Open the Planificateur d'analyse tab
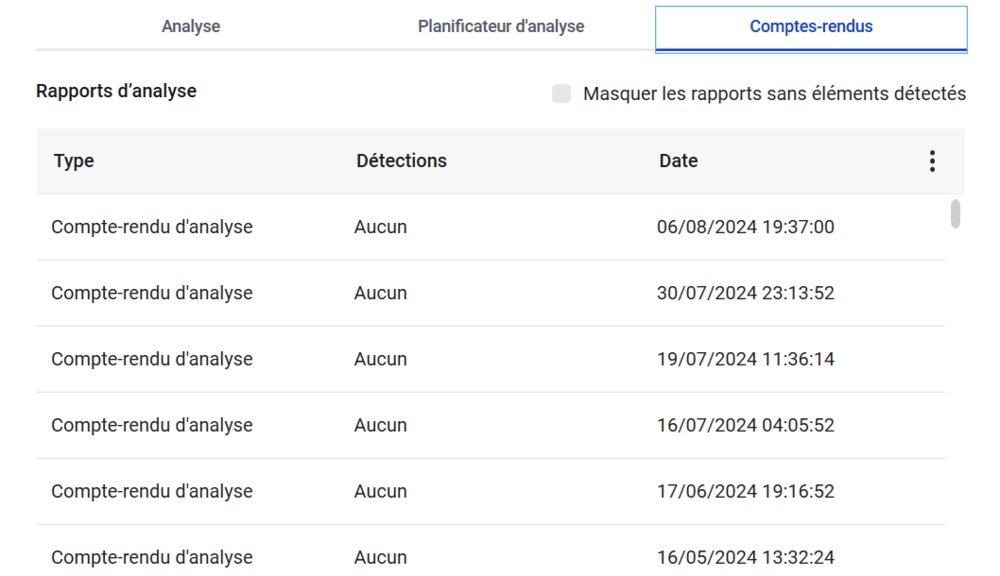Image resolution: width=1000 pixels, height=576 pixels. coord(501,27)
